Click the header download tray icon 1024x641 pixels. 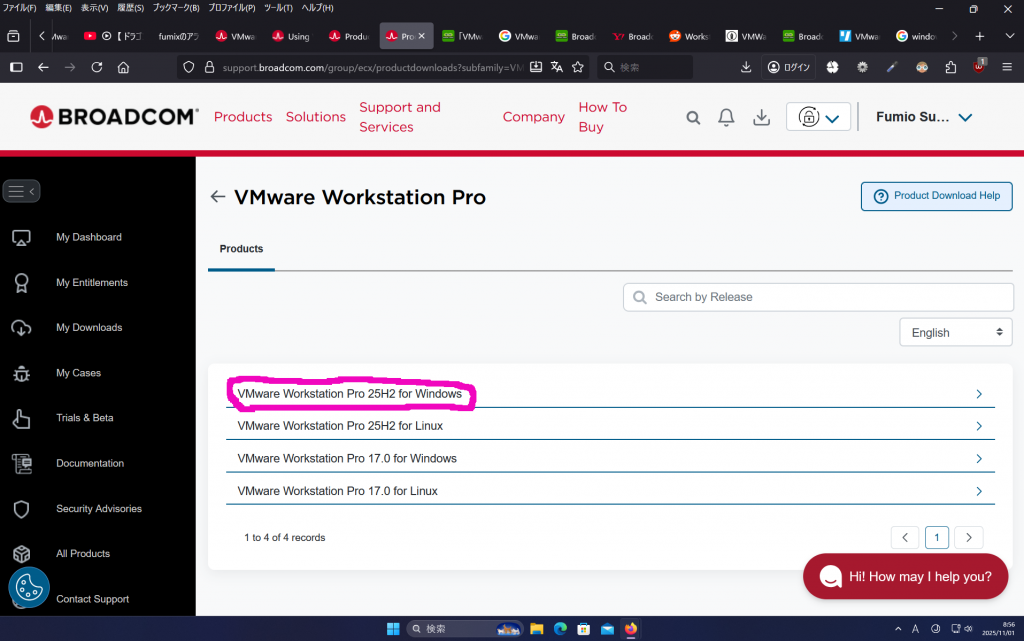point(761,117)
